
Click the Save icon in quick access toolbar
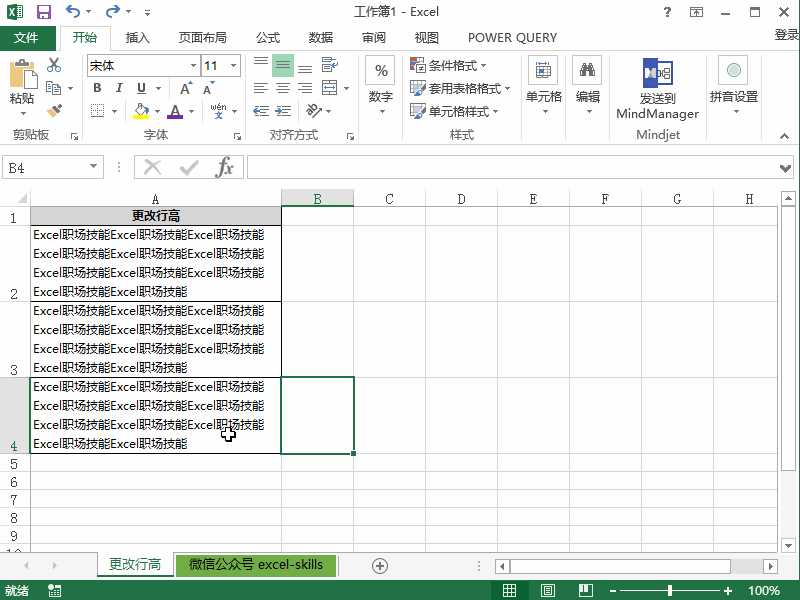44,12
